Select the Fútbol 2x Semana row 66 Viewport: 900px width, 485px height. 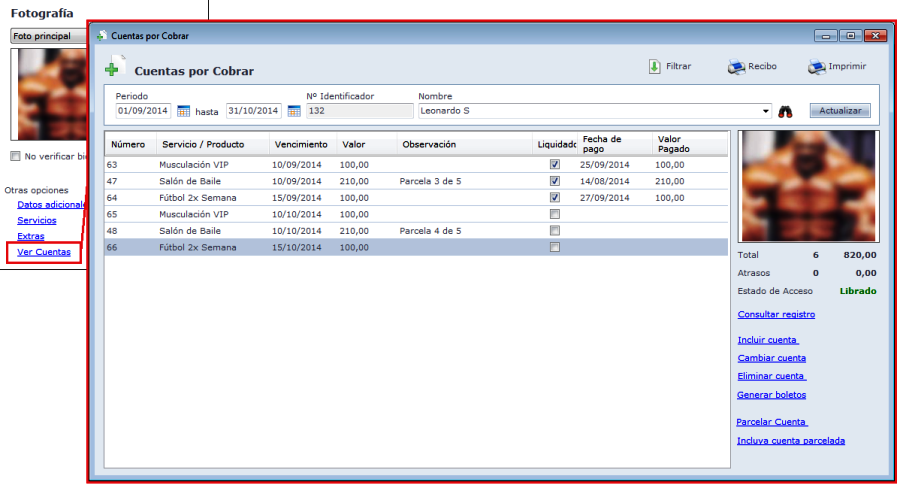300,247
